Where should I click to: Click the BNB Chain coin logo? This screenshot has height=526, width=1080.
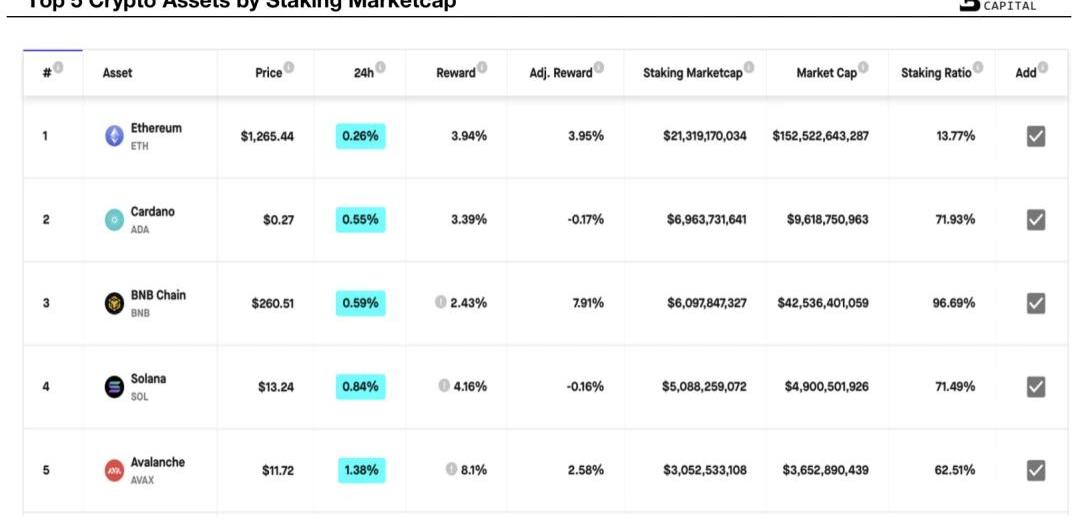tap(115, 304)
